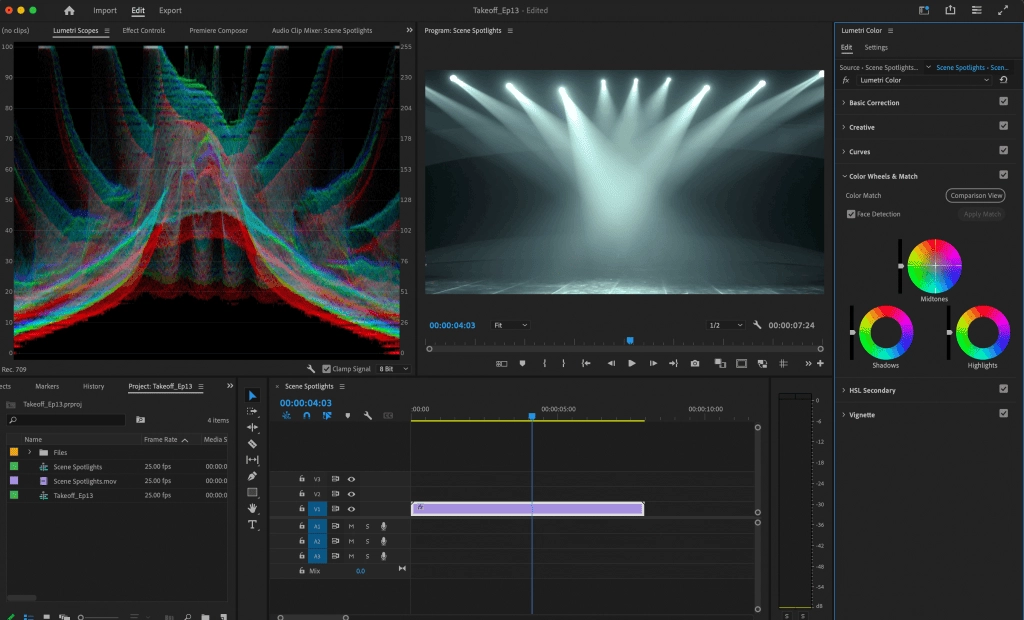This screenshot has height=620, width=1024.
Task: Click the Midtones color wheel
Action: [x=935, y=265]
